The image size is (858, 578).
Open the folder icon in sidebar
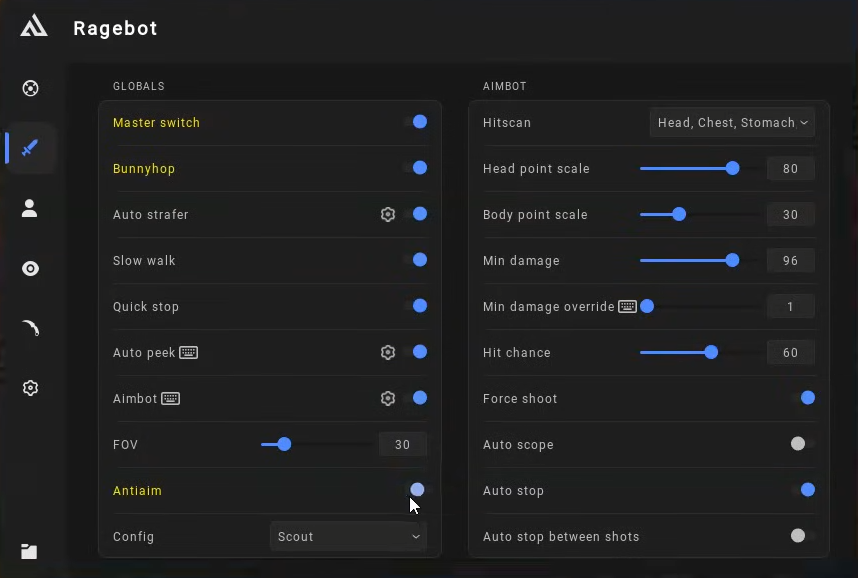tap(30, 551)
